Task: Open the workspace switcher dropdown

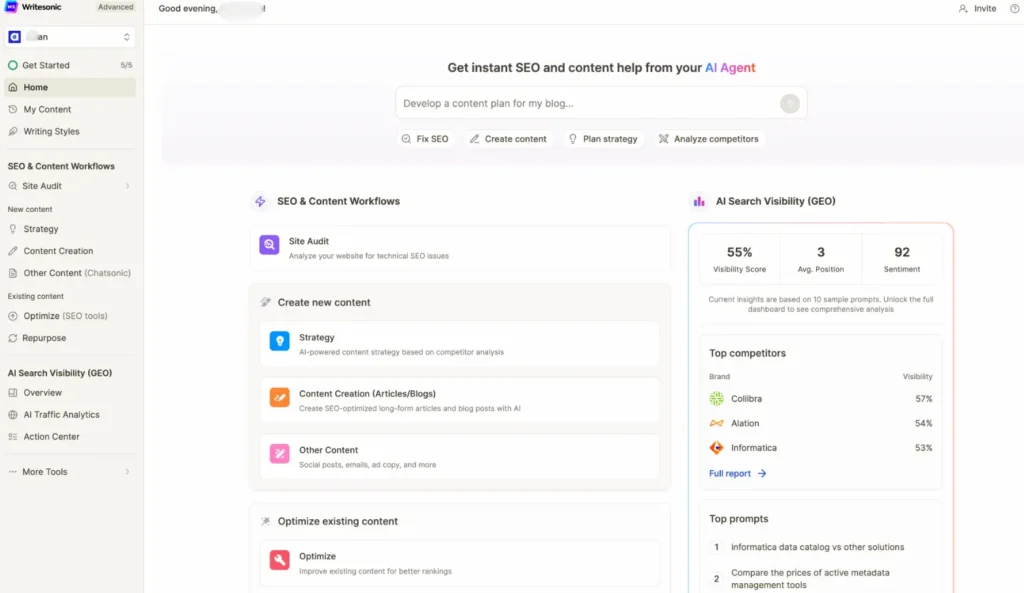Action: click(x=70, y=37)
